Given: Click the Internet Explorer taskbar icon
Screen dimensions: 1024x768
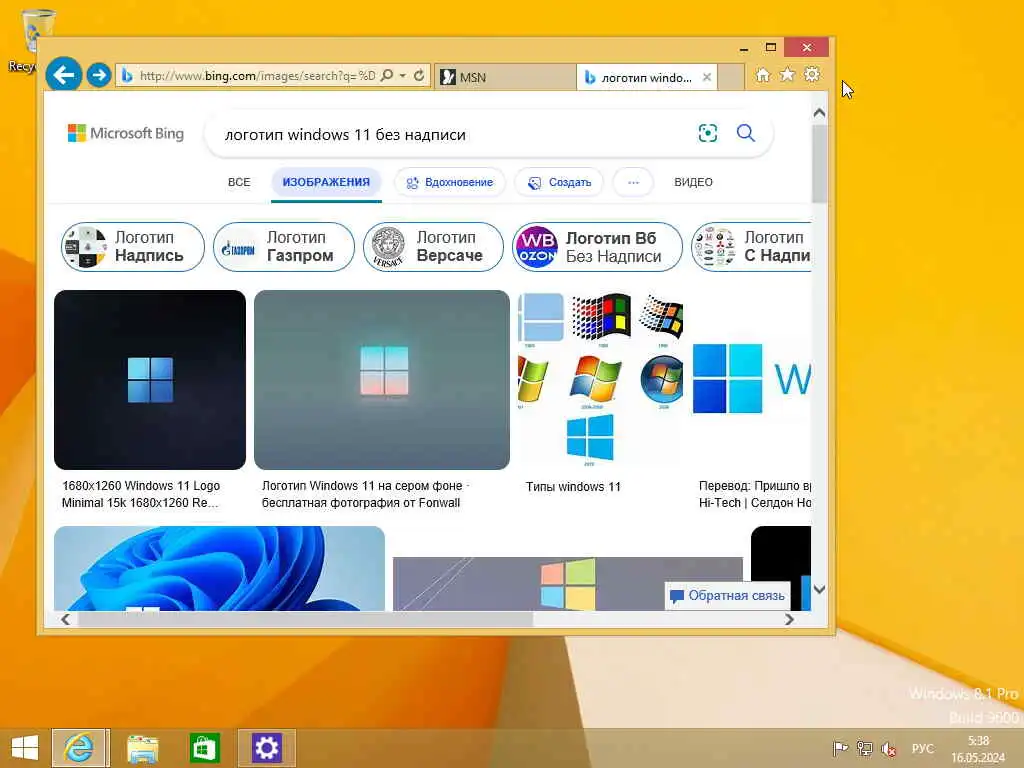Looking at the screenshot, I should point(80,748).
